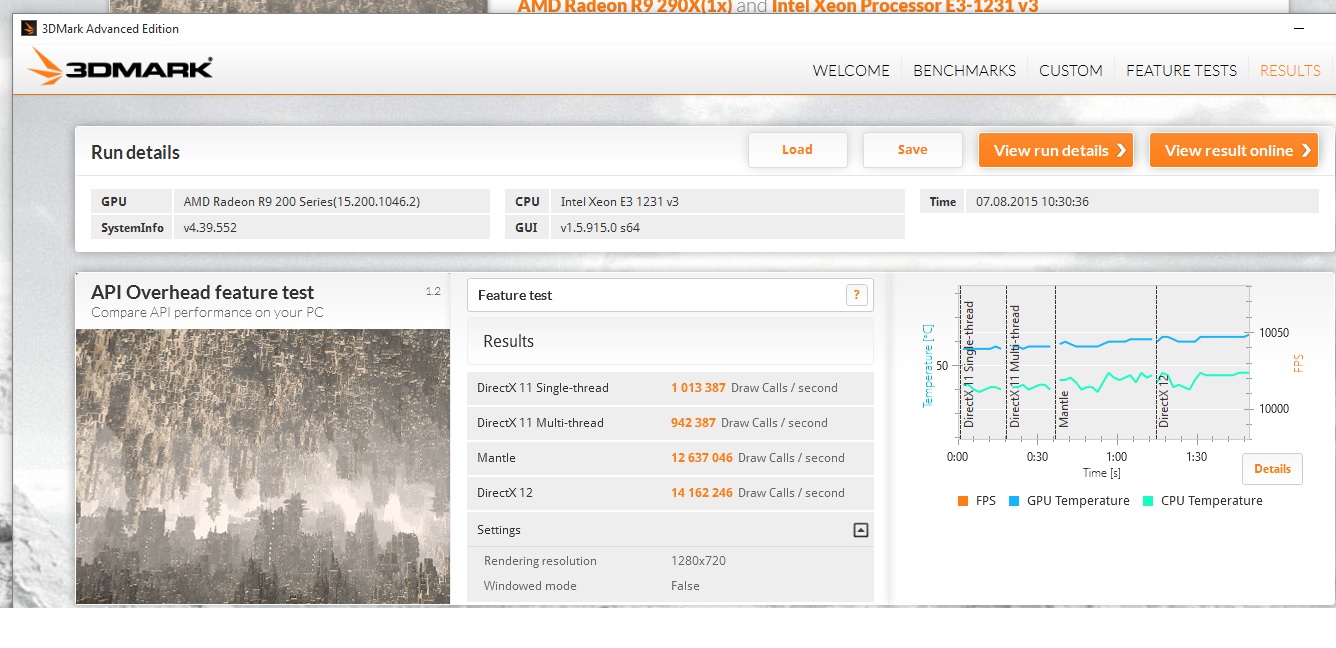Select DirectX 11 Multi-thread result row
This screenshot has height=648, width=1336.
(670, 423)
